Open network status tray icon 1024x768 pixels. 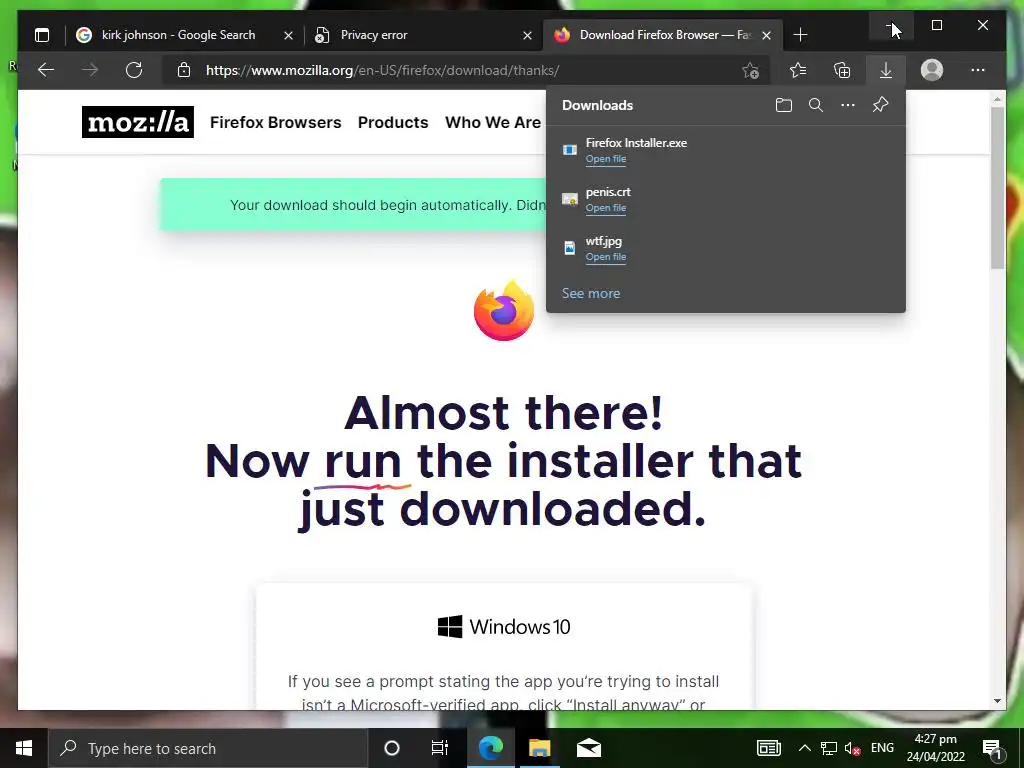(x=829, y=748)
